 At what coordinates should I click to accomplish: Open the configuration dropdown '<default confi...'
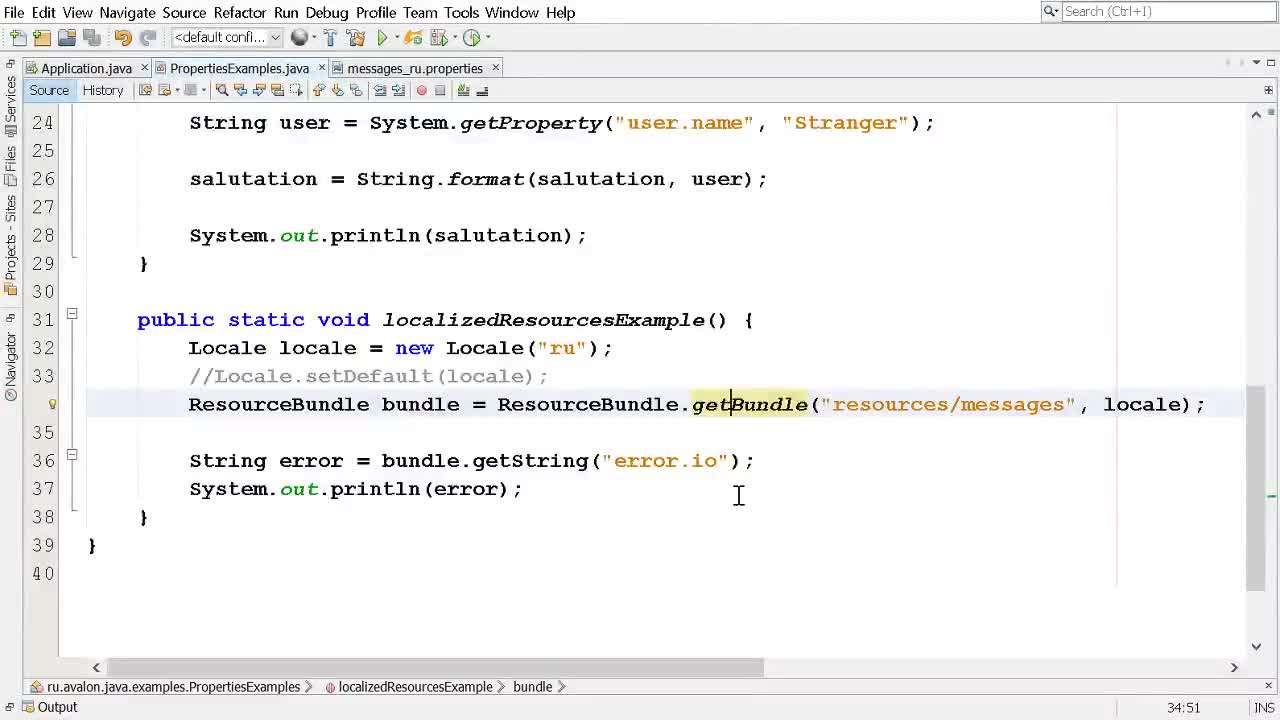(x=227, y=38)
